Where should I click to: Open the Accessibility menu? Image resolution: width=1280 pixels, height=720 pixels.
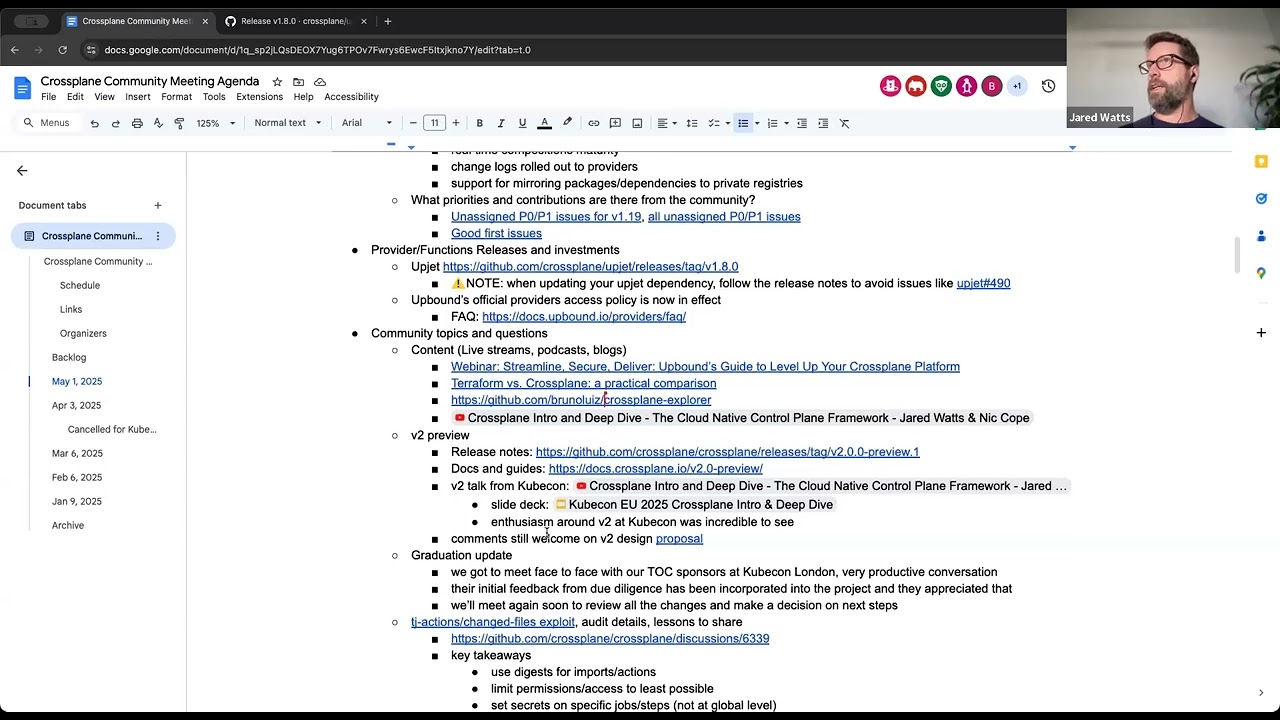tap(351, 97)
